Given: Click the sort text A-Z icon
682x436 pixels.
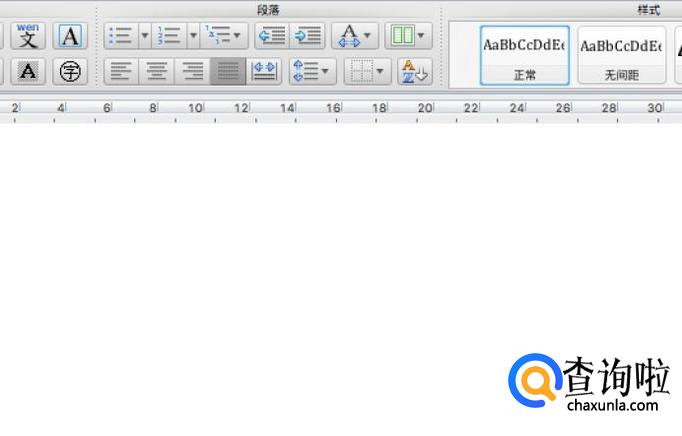Looking at the screenshot, I should 413,71.
